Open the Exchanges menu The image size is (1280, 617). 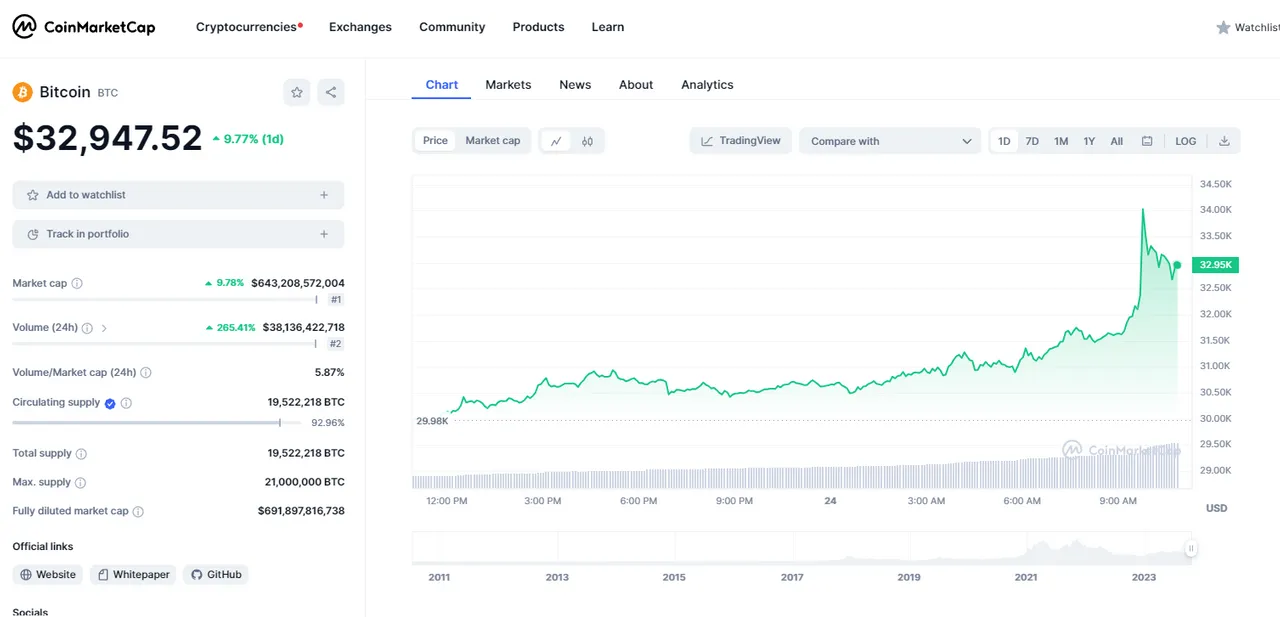pos(360,27)
